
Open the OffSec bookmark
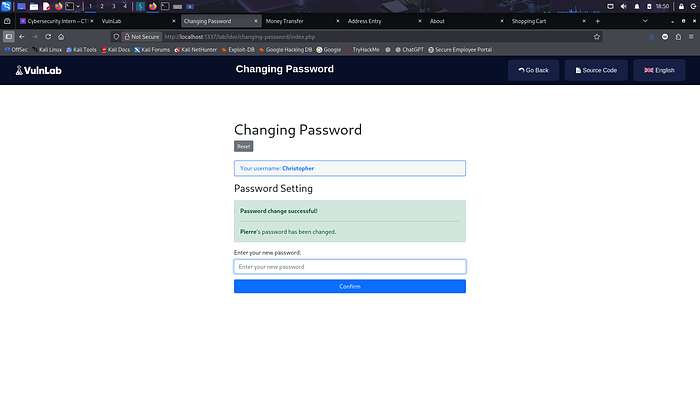pyautogui.click(x=16, y=50)
